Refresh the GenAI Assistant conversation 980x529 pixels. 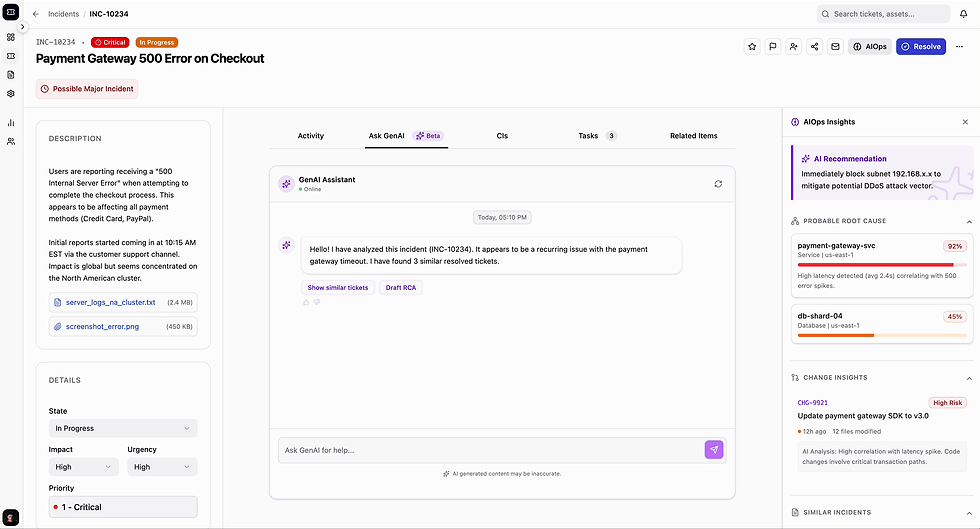point(717,184)
